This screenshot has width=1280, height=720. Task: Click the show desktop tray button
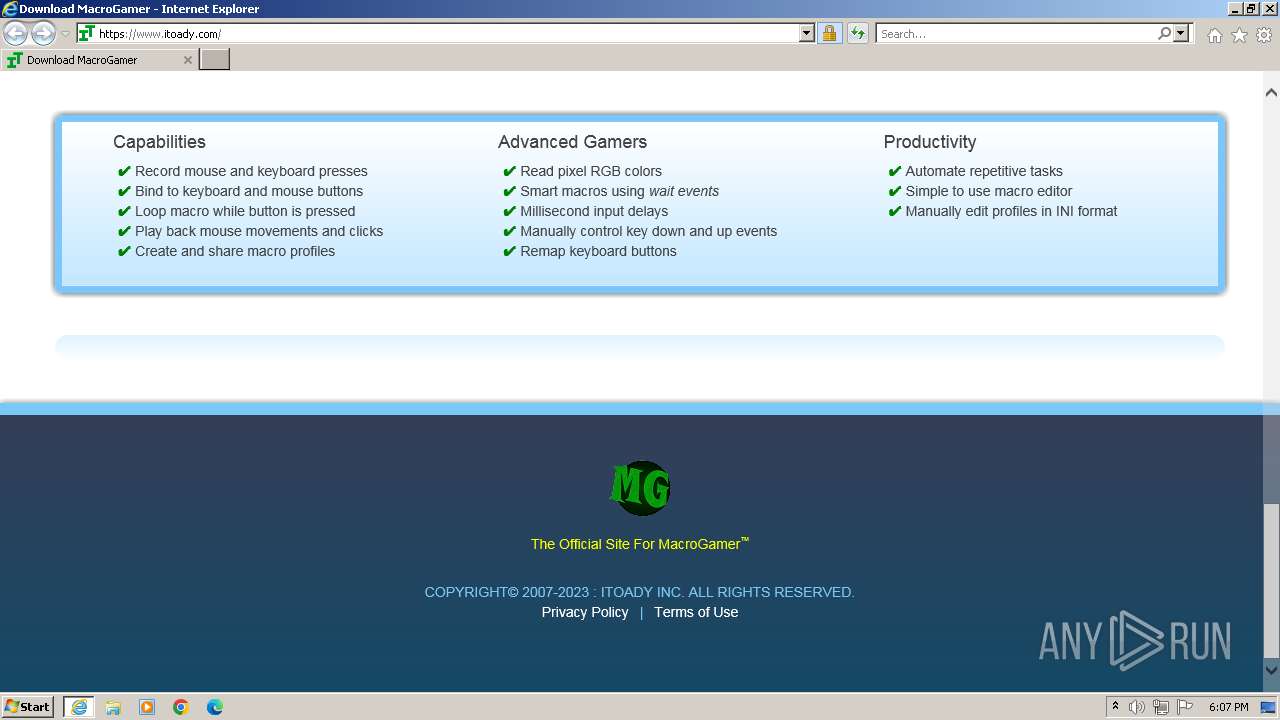[1269, 707]
